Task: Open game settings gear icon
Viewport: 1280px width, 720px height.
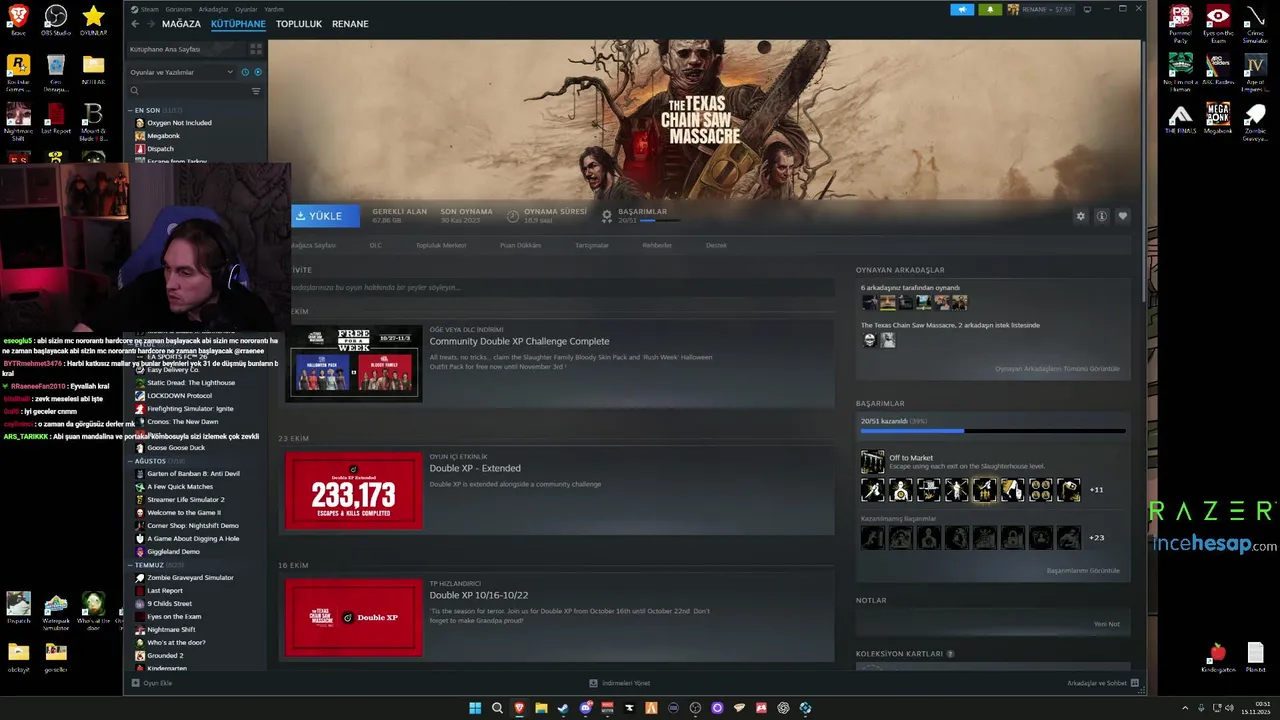Action: pyautogui.click(x=1080, y=216)
